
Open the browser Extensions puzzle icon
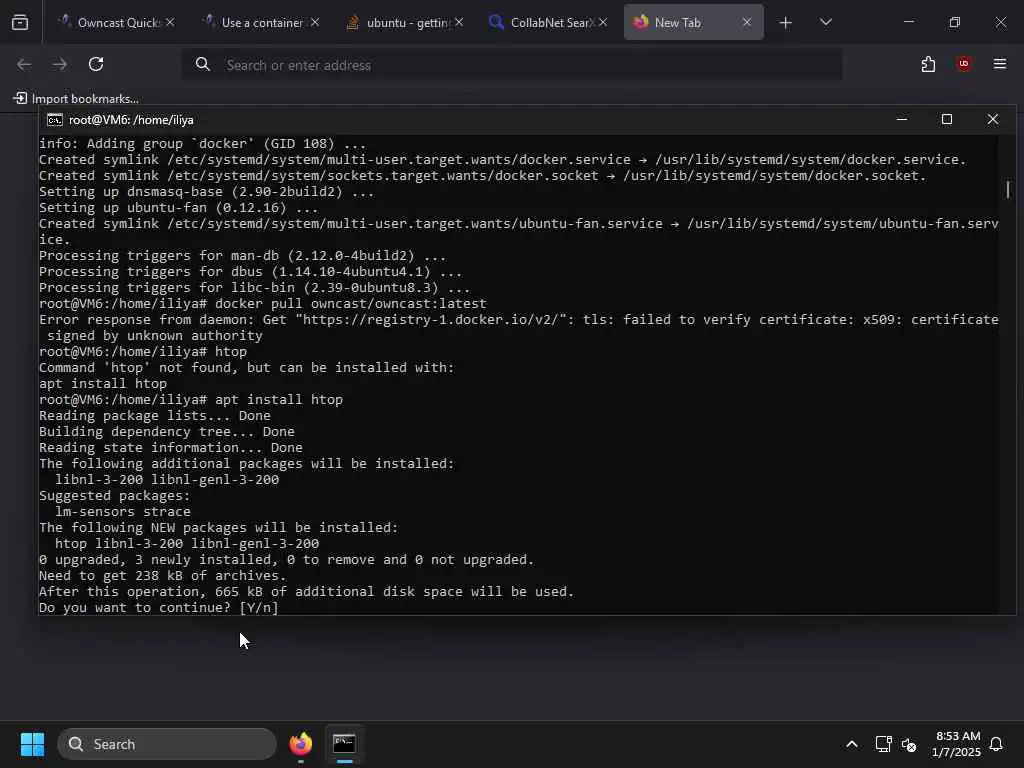point(928,64)
